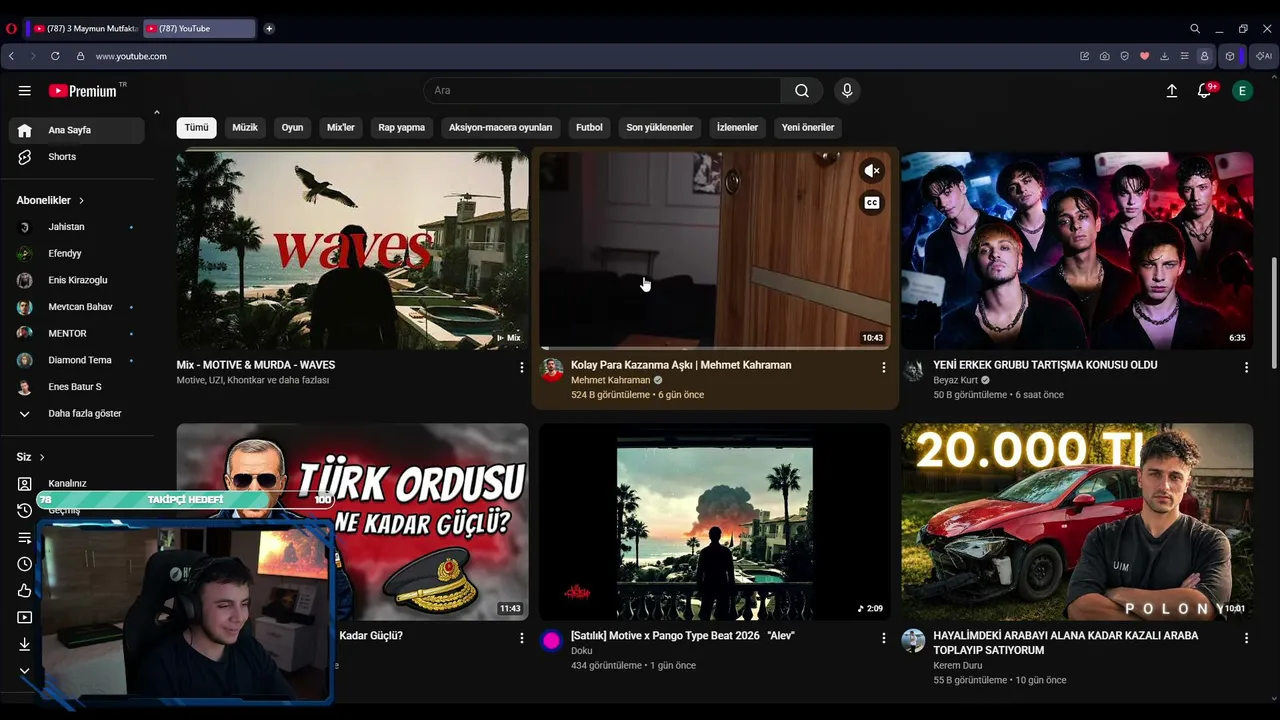The width and height of the screenshot is (1280, 720).
Task: Click the www.youtube.com address bar
Action: tap(131, 56)
